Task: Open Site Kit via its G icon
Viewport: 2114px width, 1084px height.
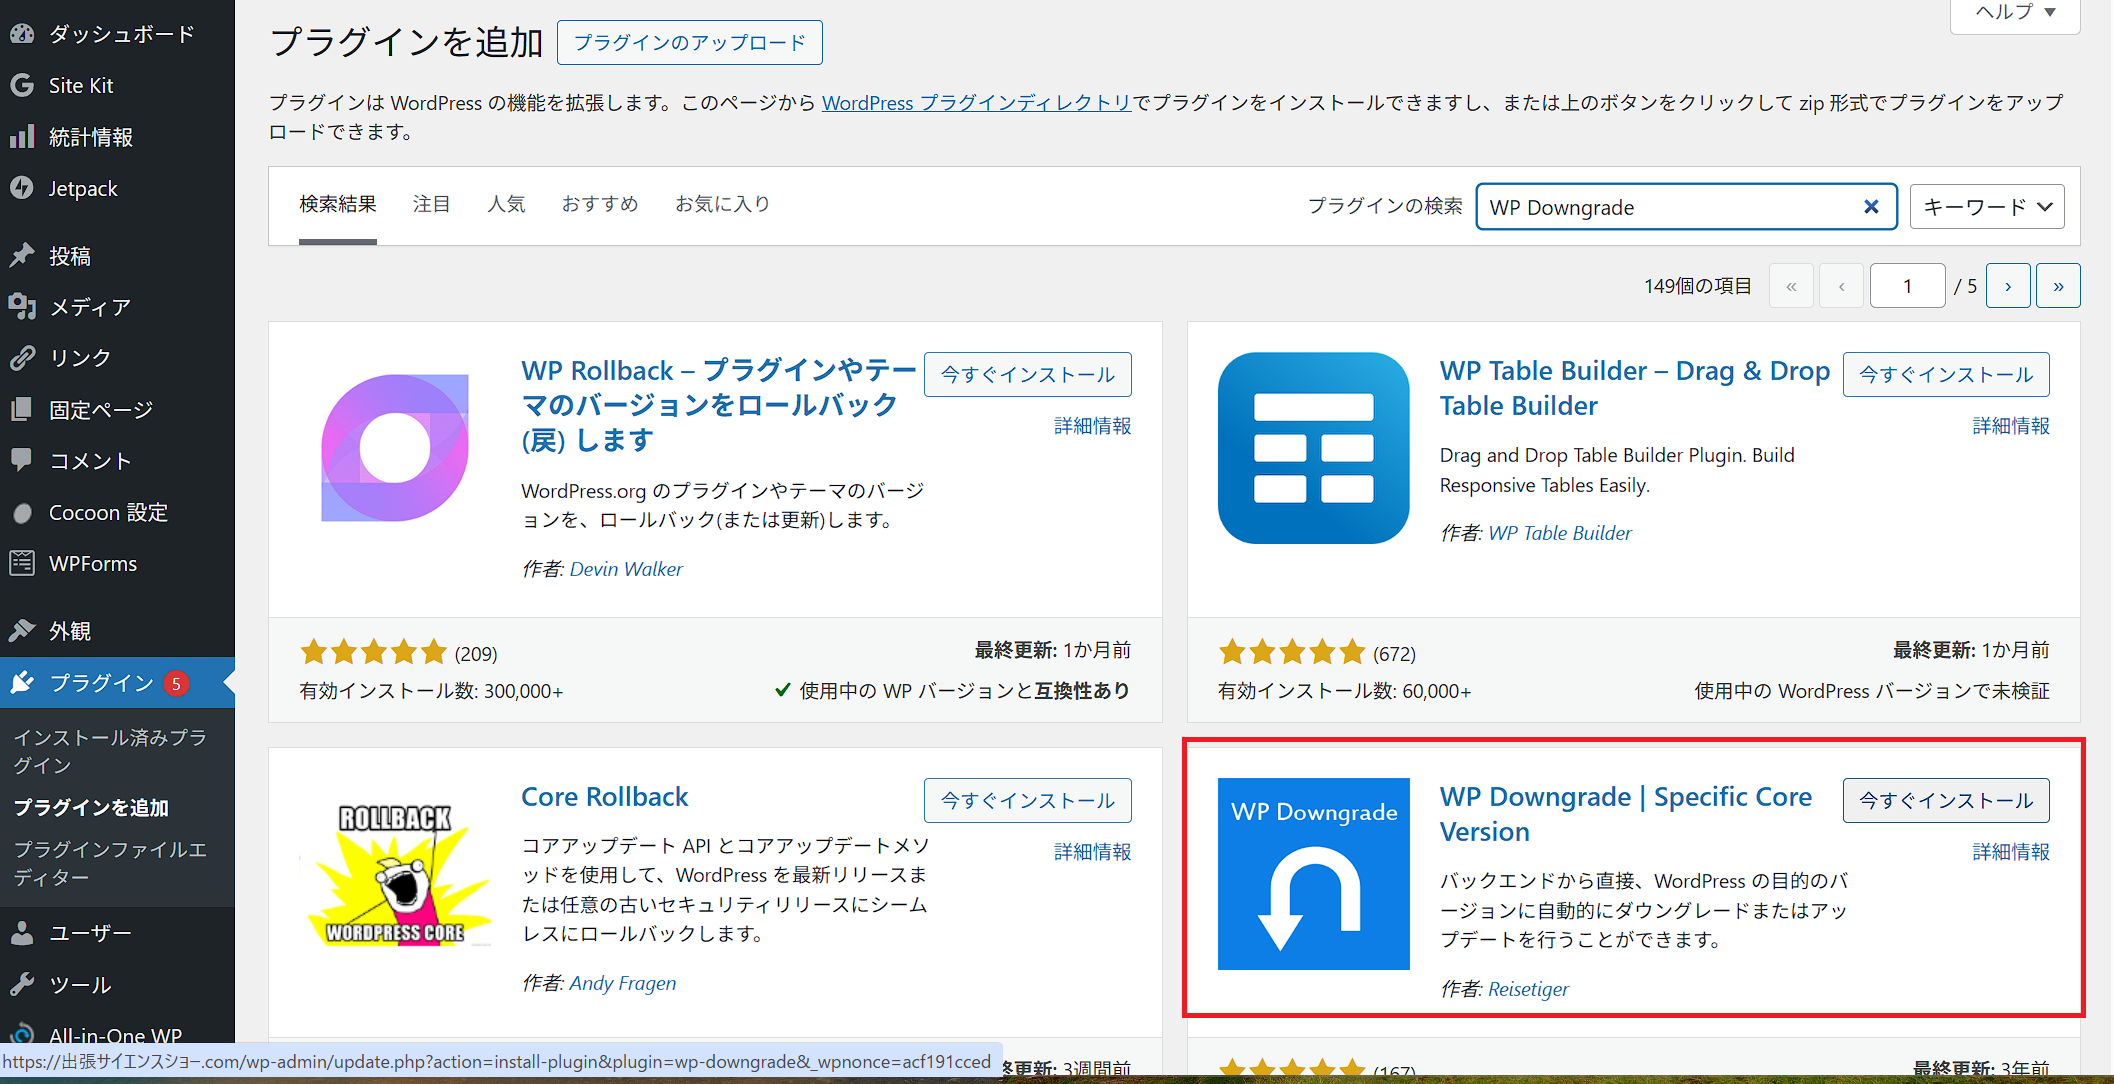Action: tap(22, 85)
